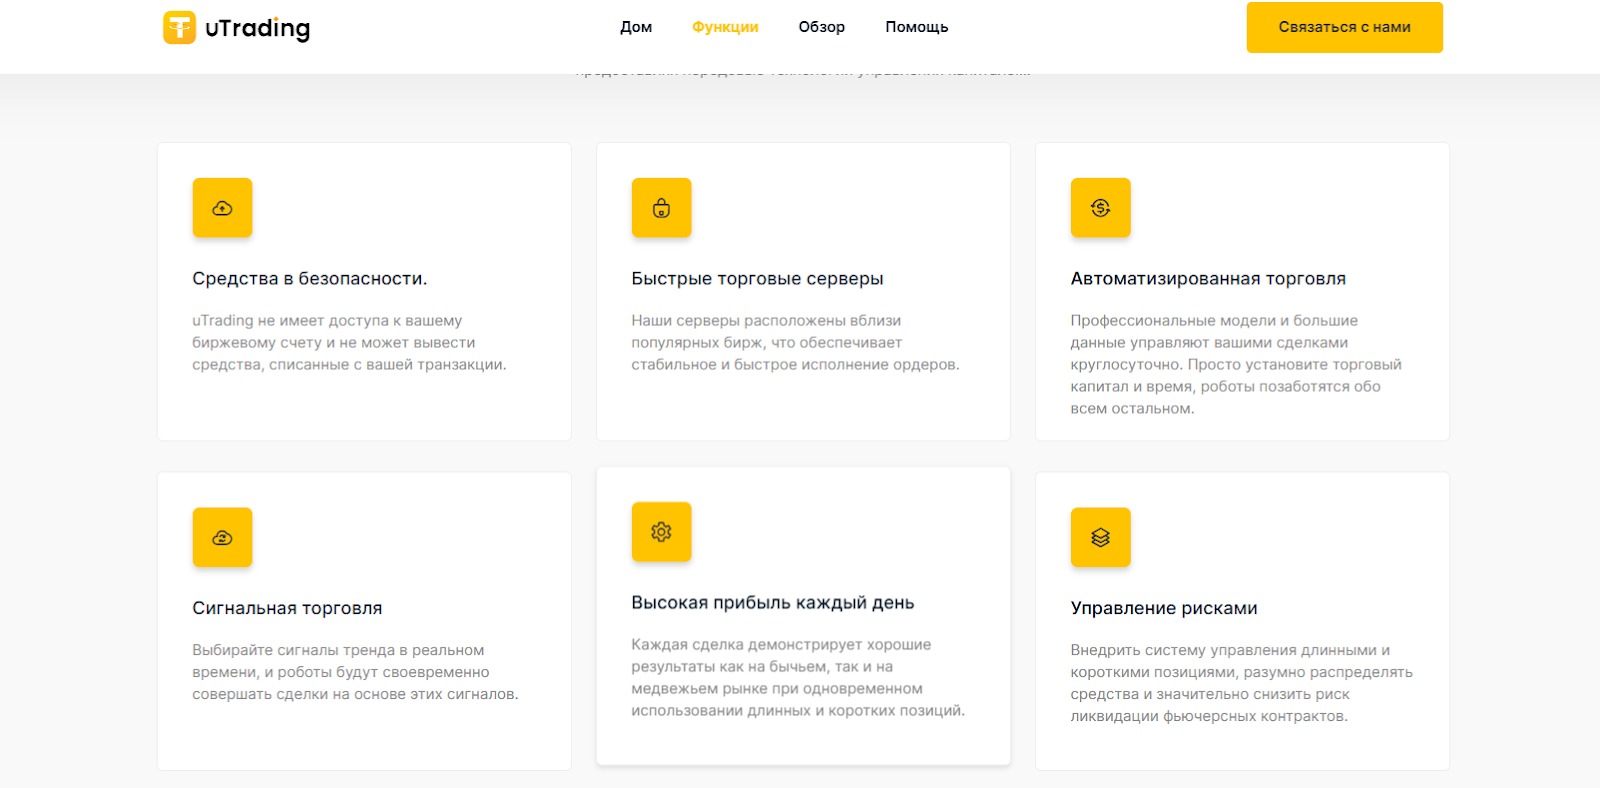Screen dimensions: 1600x788
Task: Open the Помощь navigation link
Action: pos(916,27)
